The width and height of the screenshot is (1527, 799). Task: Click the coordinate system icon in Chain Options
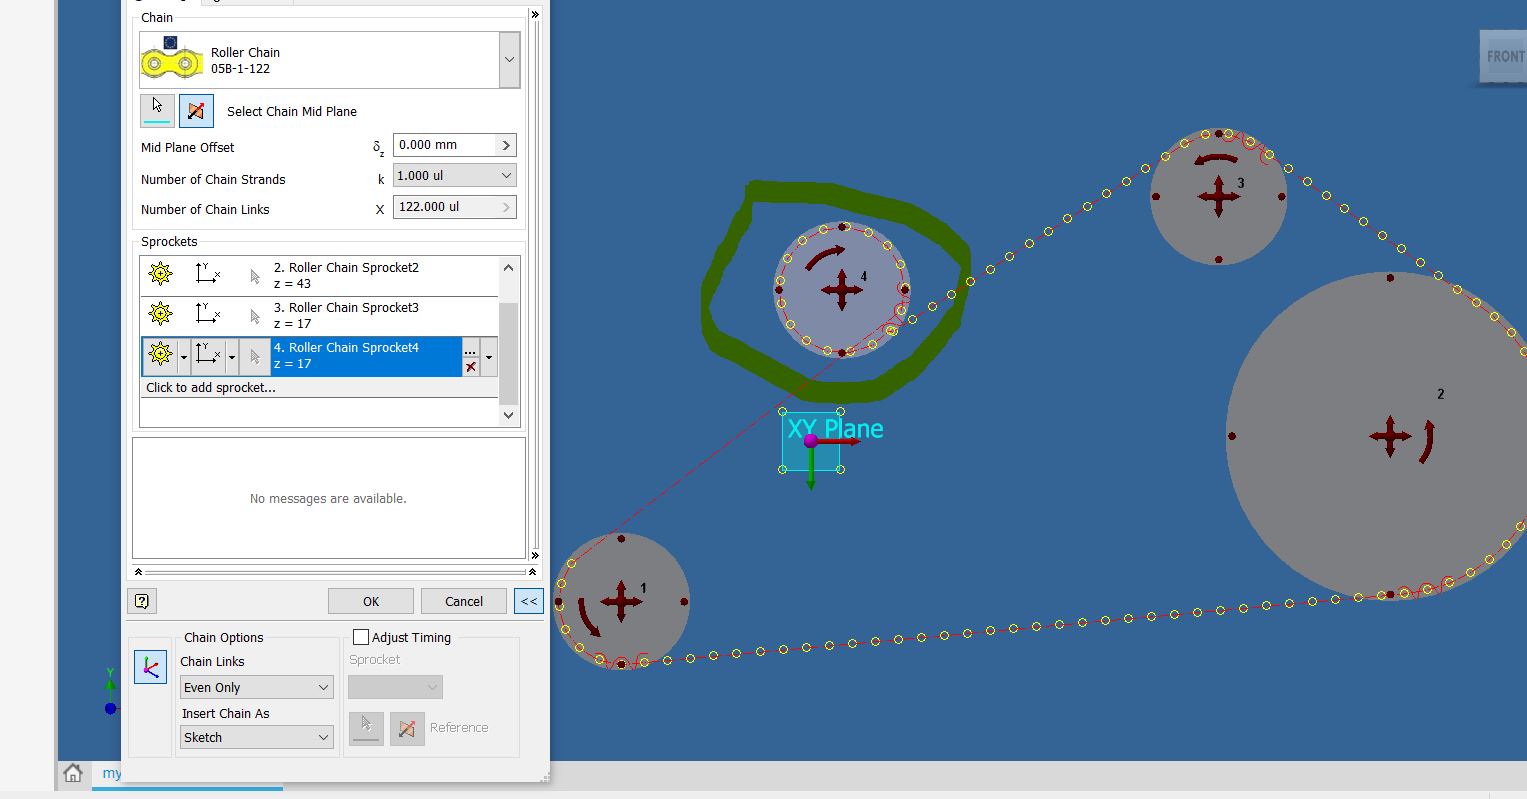[150, 667]
